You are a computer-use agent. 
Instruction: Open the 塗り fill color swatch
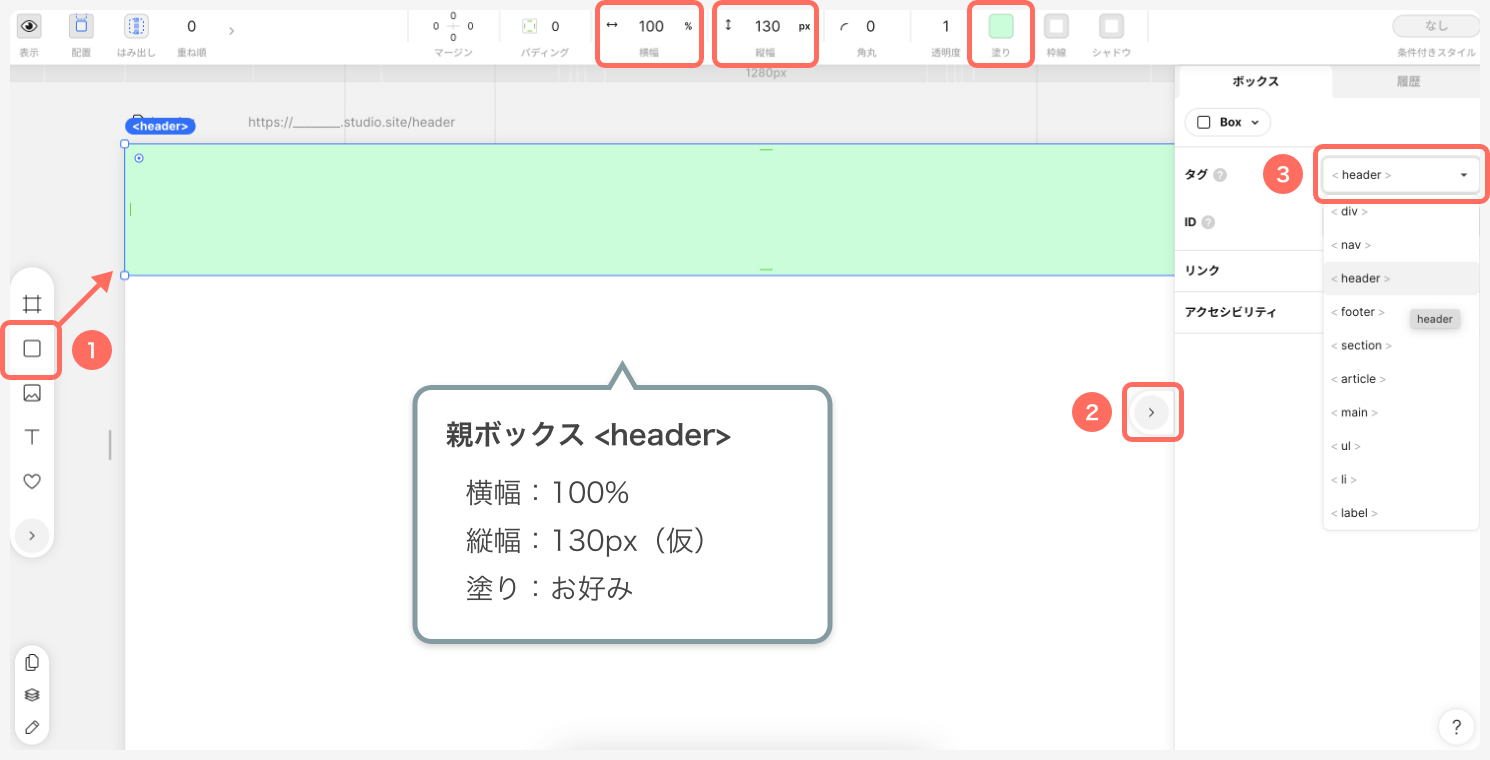(x=1001, y=27)
